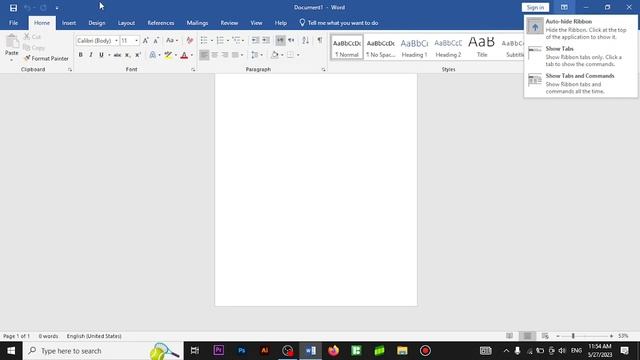Justify paragraph text

click(236, 55)
